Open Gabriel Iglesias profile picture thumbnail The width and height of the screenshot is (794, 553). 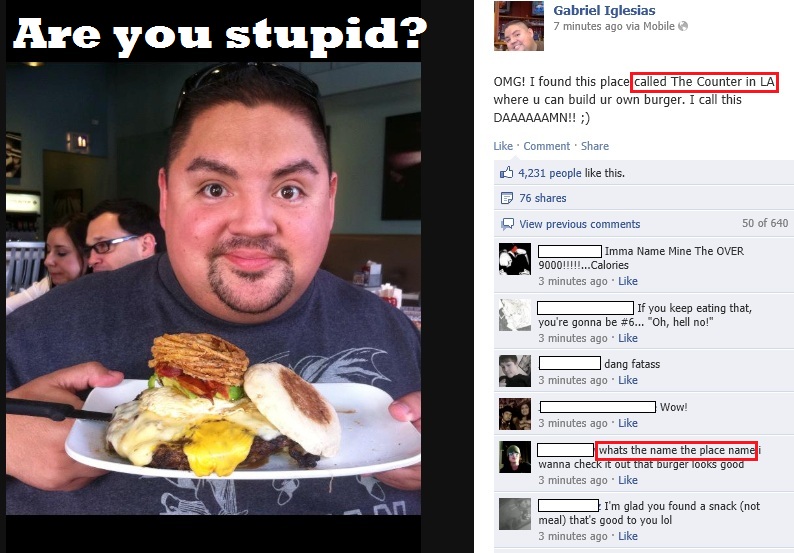519,25
